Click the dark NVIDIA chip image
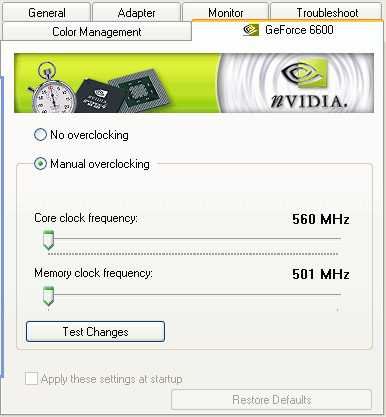Screen dimensions: 386x417 [99, 95]
